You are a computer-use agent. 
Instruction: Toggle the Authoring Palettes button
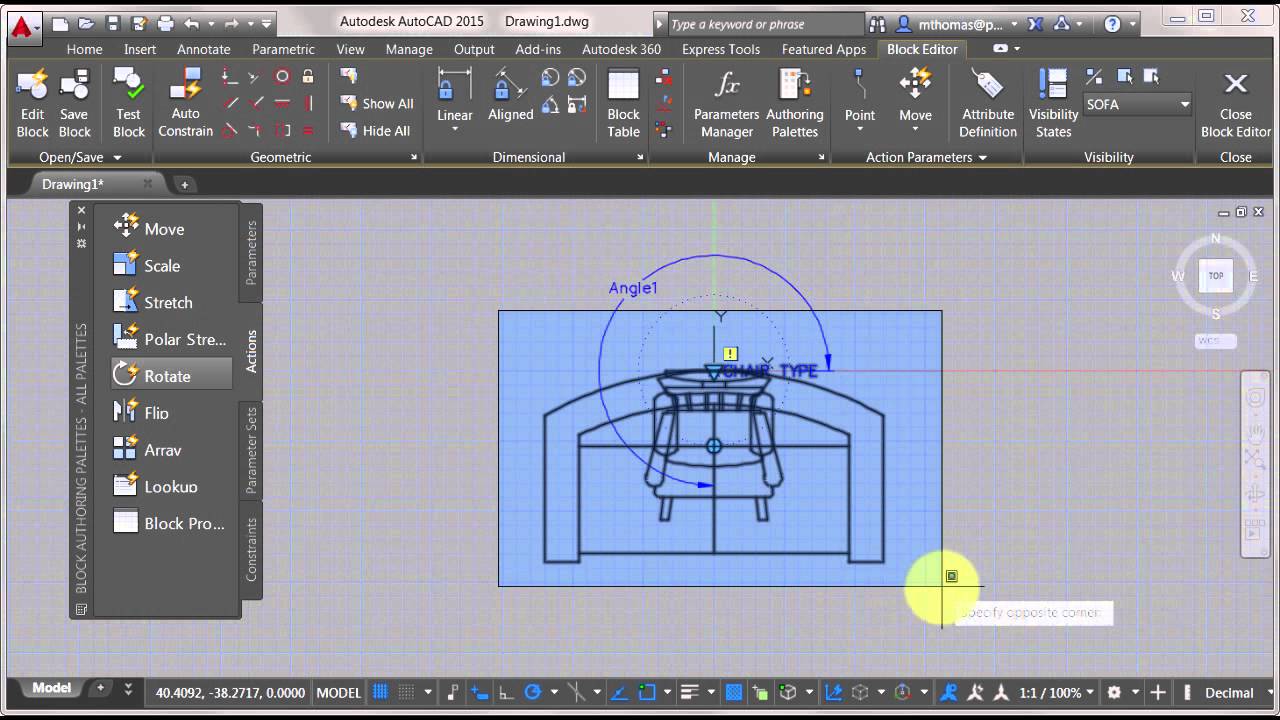click(795, 104)
